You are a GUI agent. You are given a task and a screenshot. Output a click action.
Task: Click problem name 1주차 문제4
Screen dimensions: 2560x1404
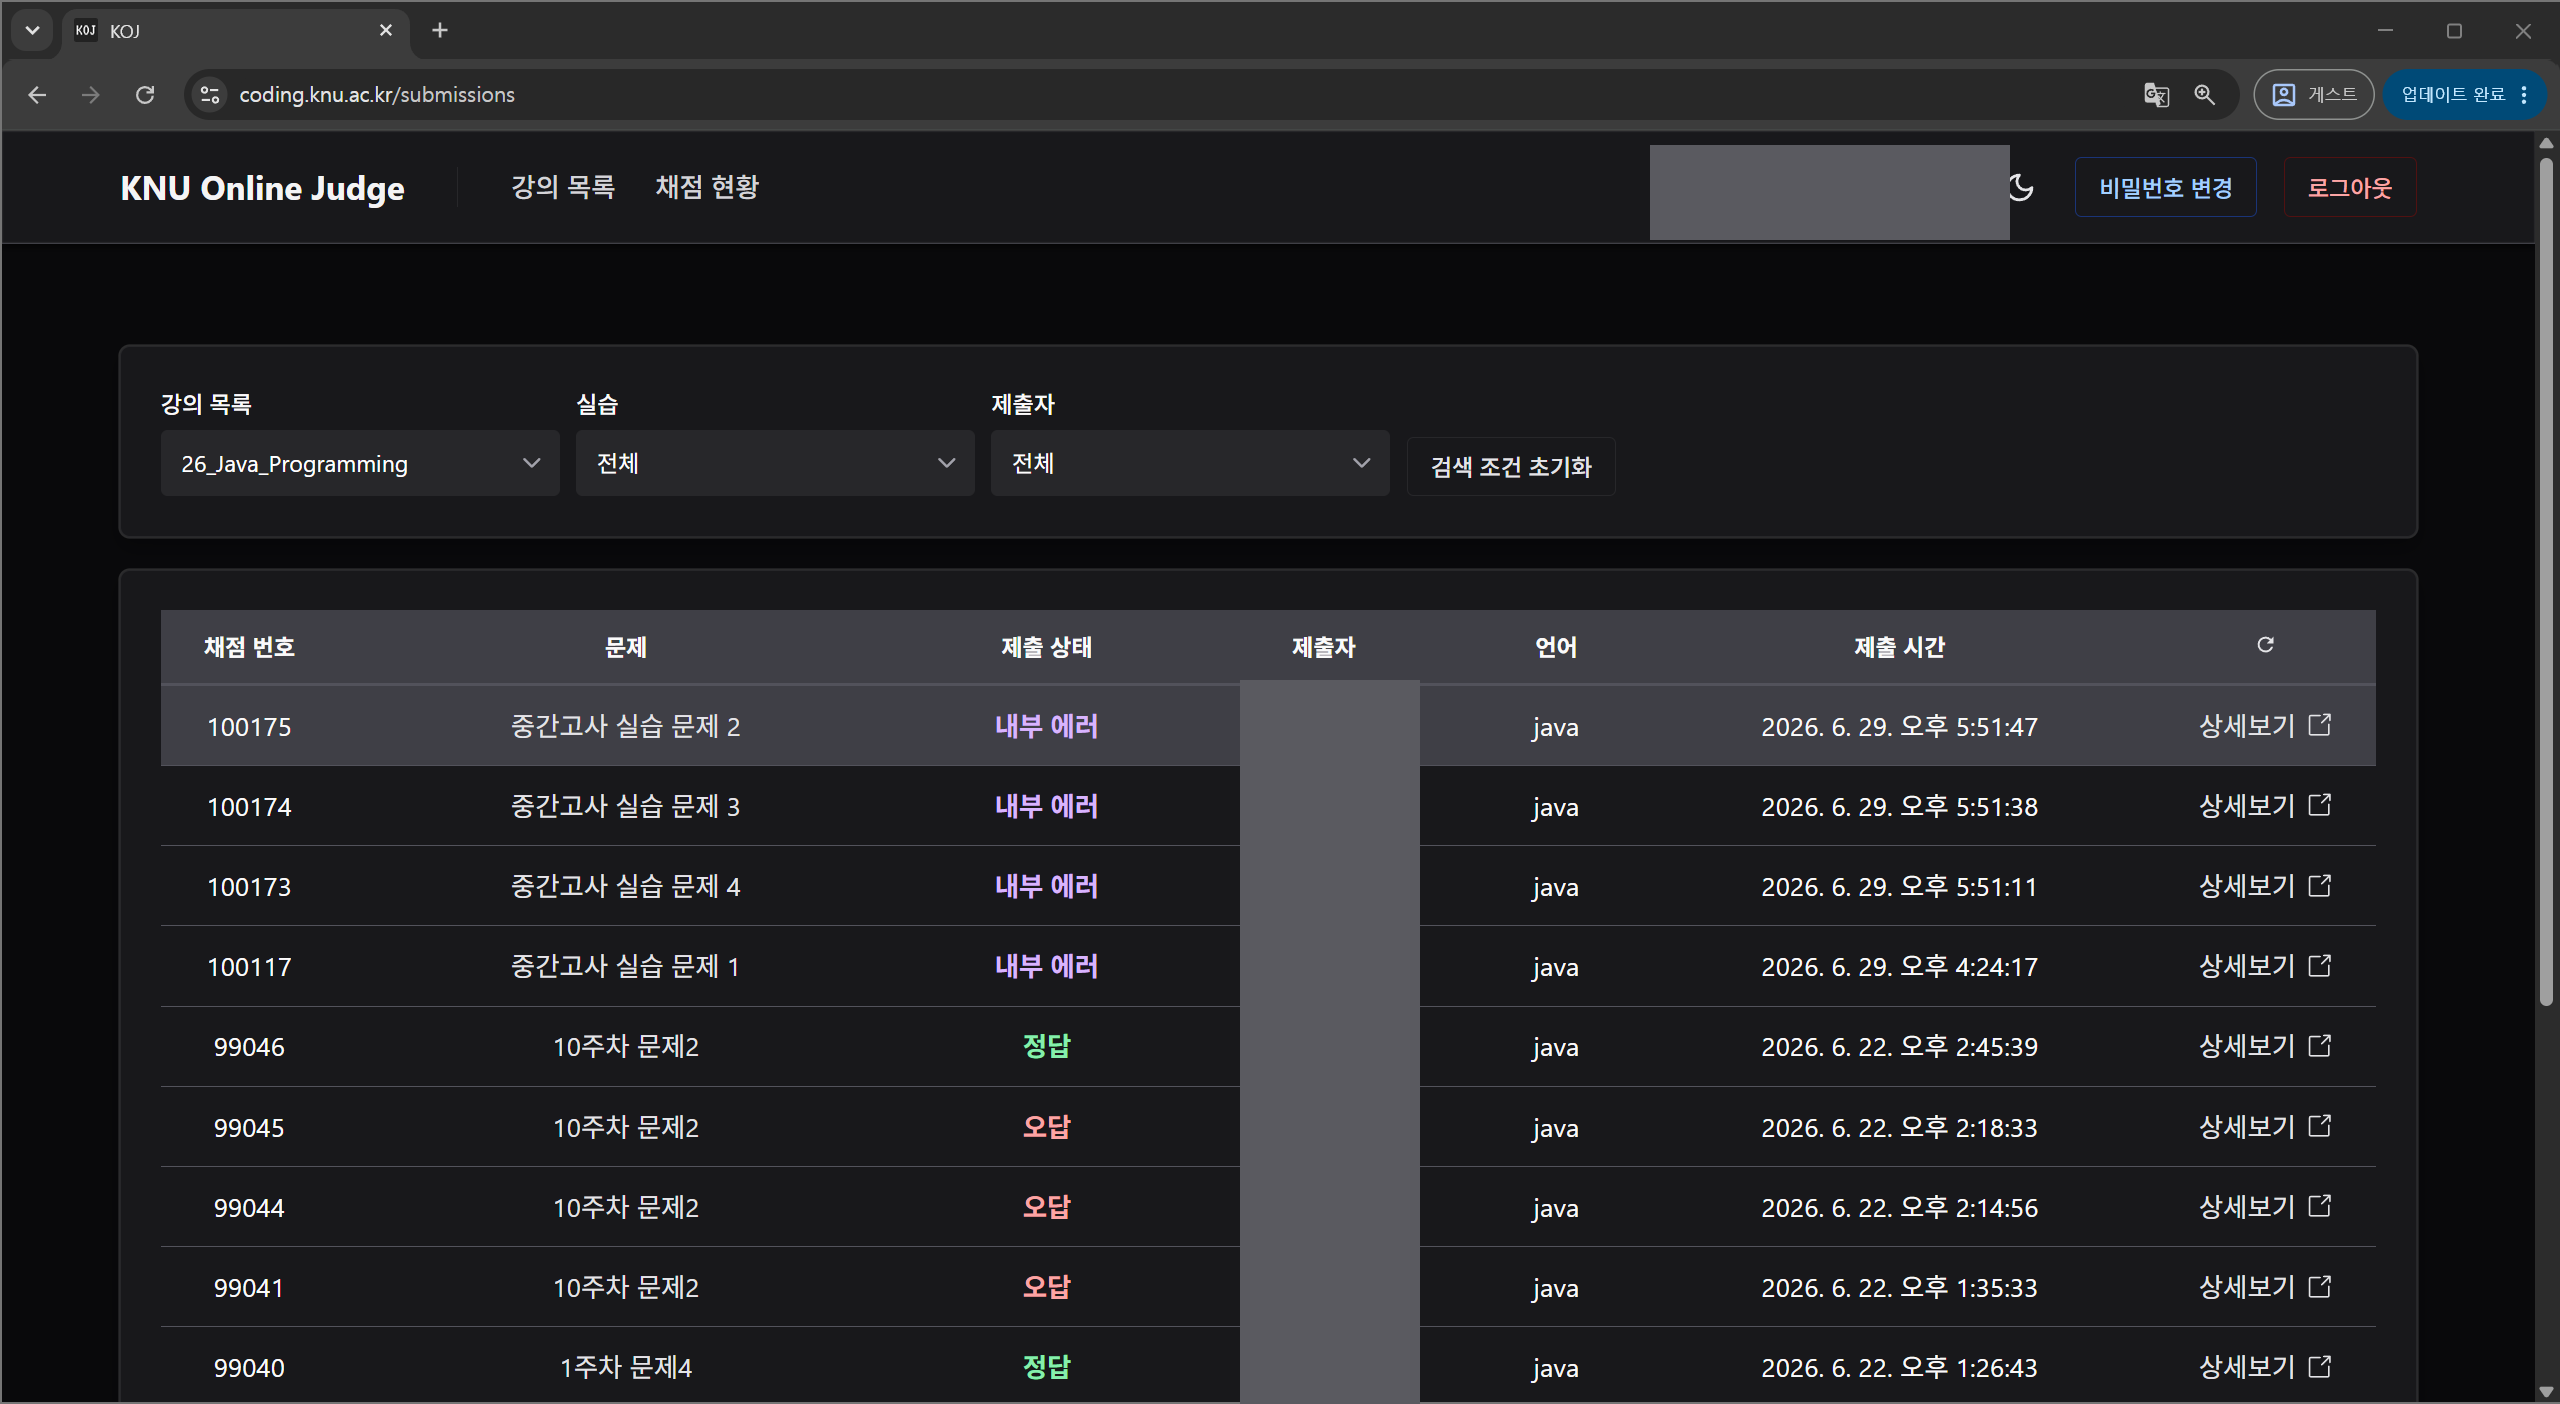(626, 1367)
